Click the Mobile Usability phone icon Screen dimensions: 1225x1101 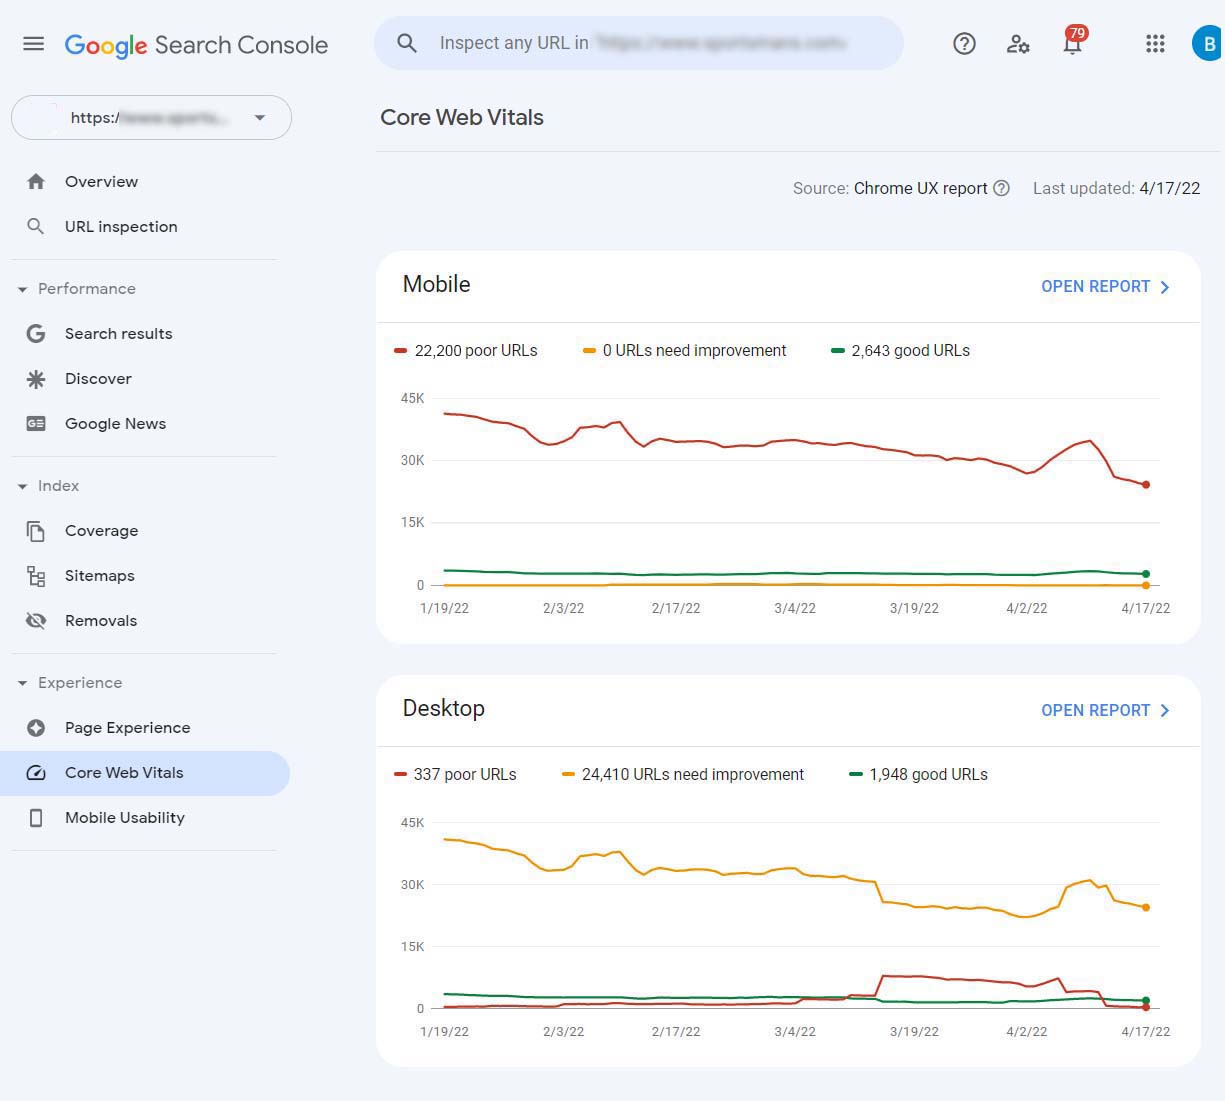click(36, 818)
